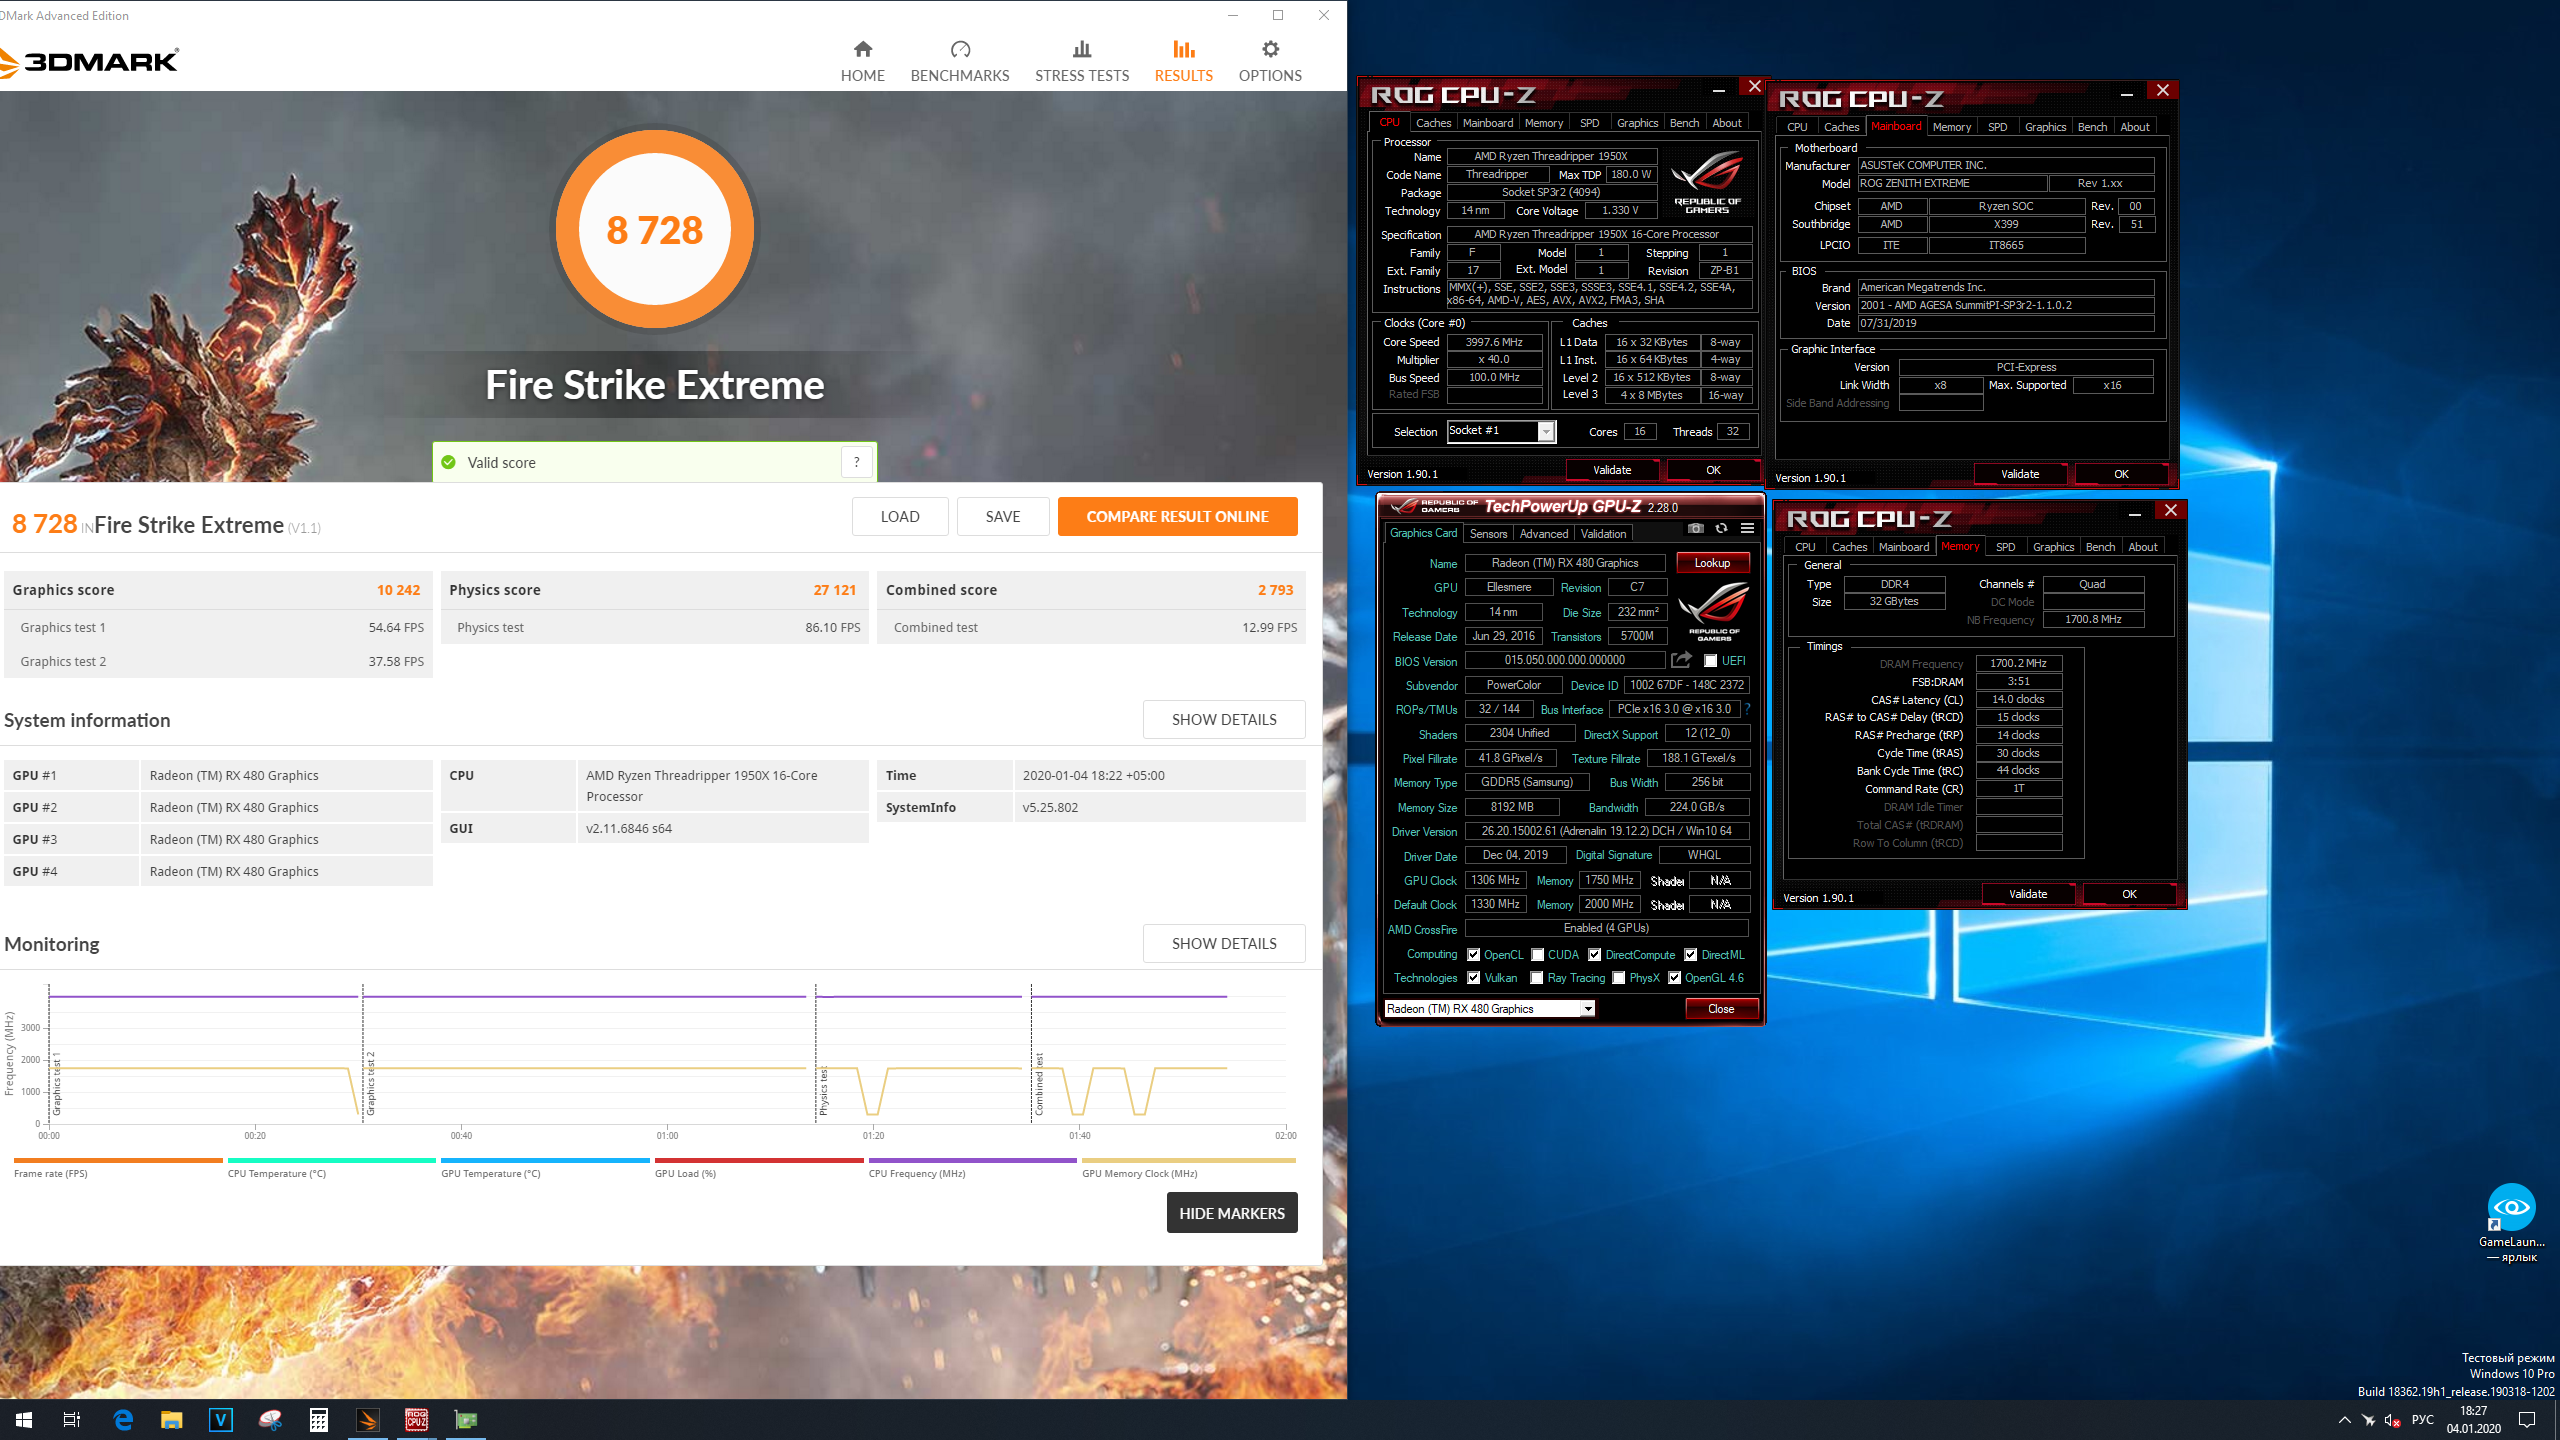2560x1440 pixels.
Task: Expand System information with SHOW DETAILS
Action: [x=1224, y=720]
